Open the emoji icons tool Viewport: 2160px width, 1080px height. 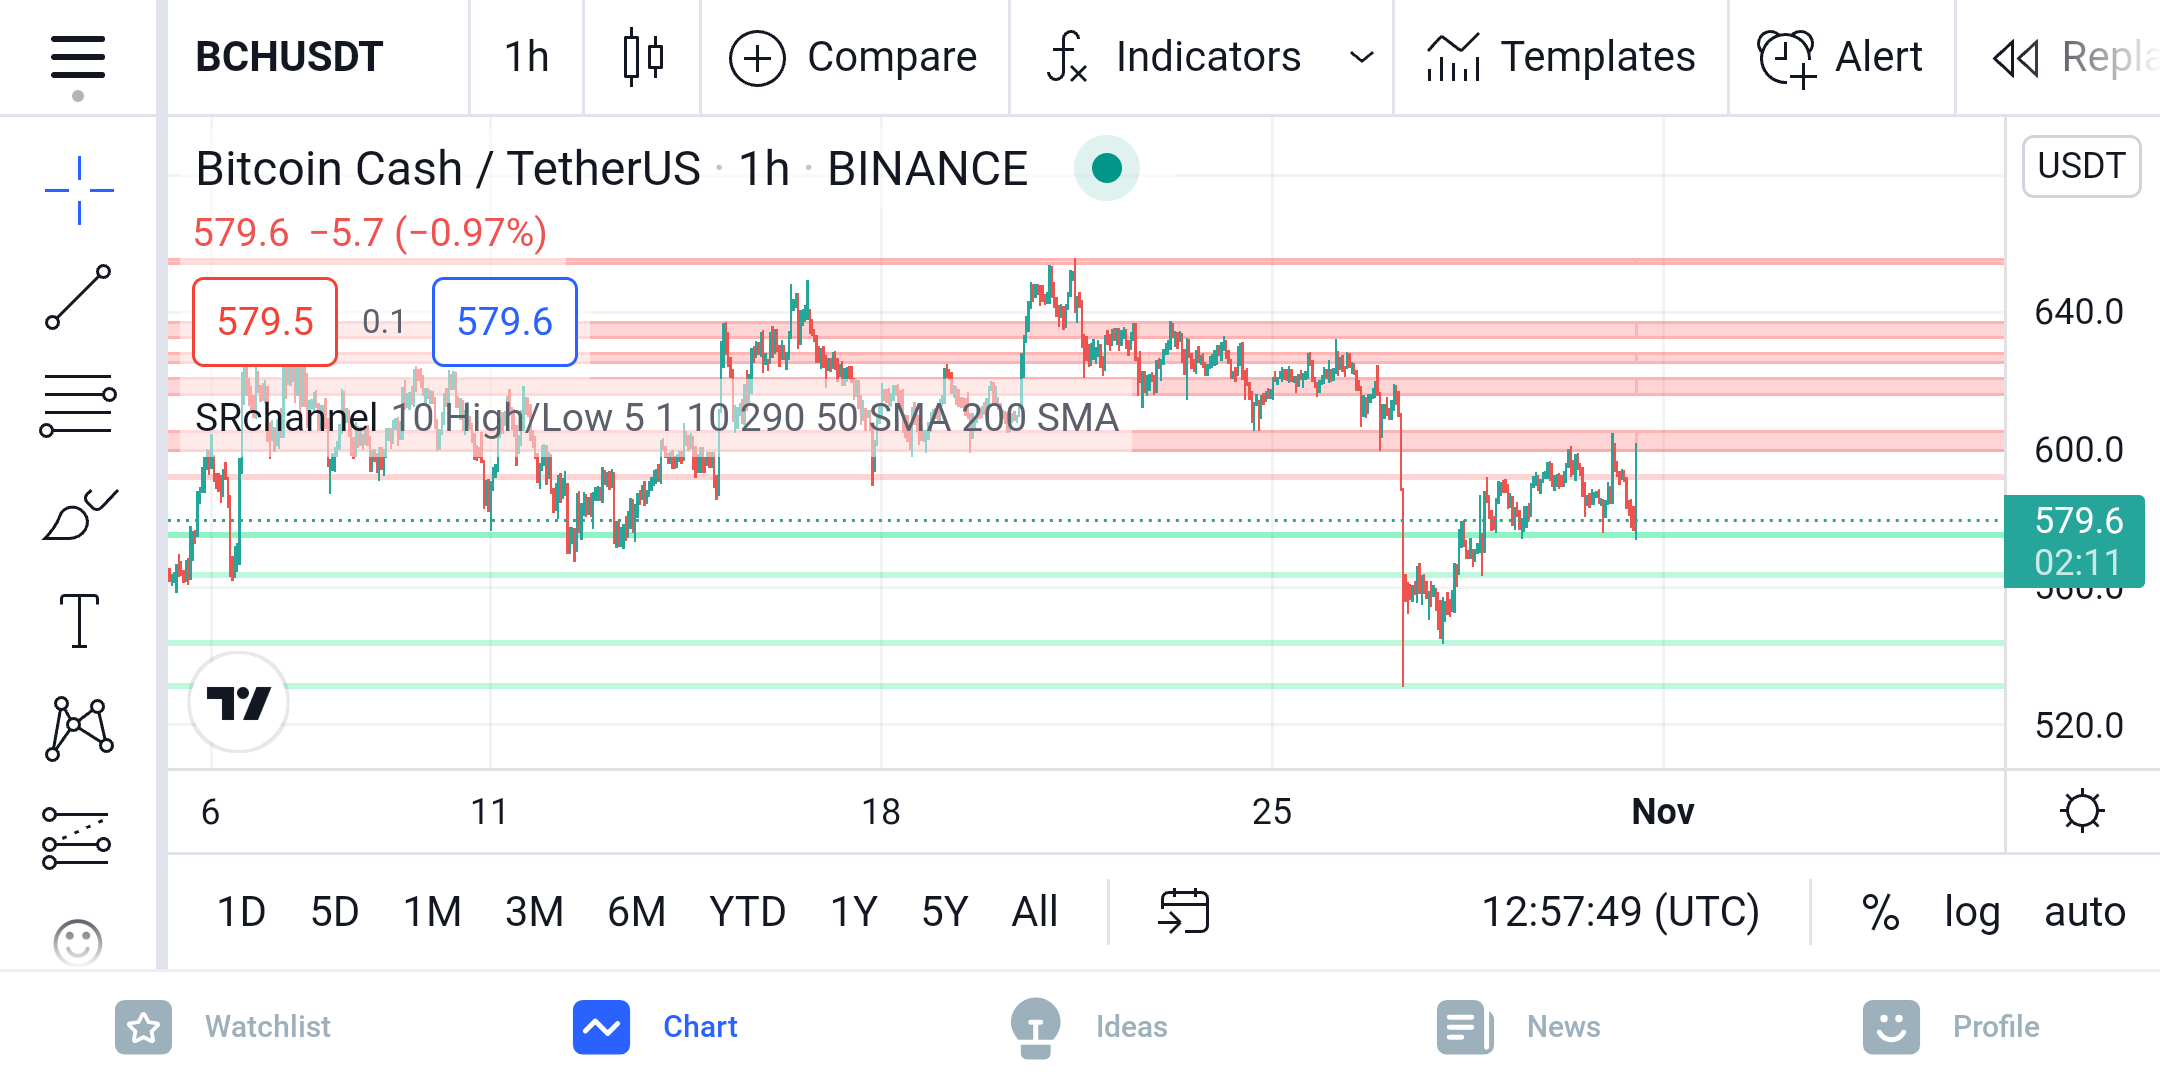click(x=78, y=942)
